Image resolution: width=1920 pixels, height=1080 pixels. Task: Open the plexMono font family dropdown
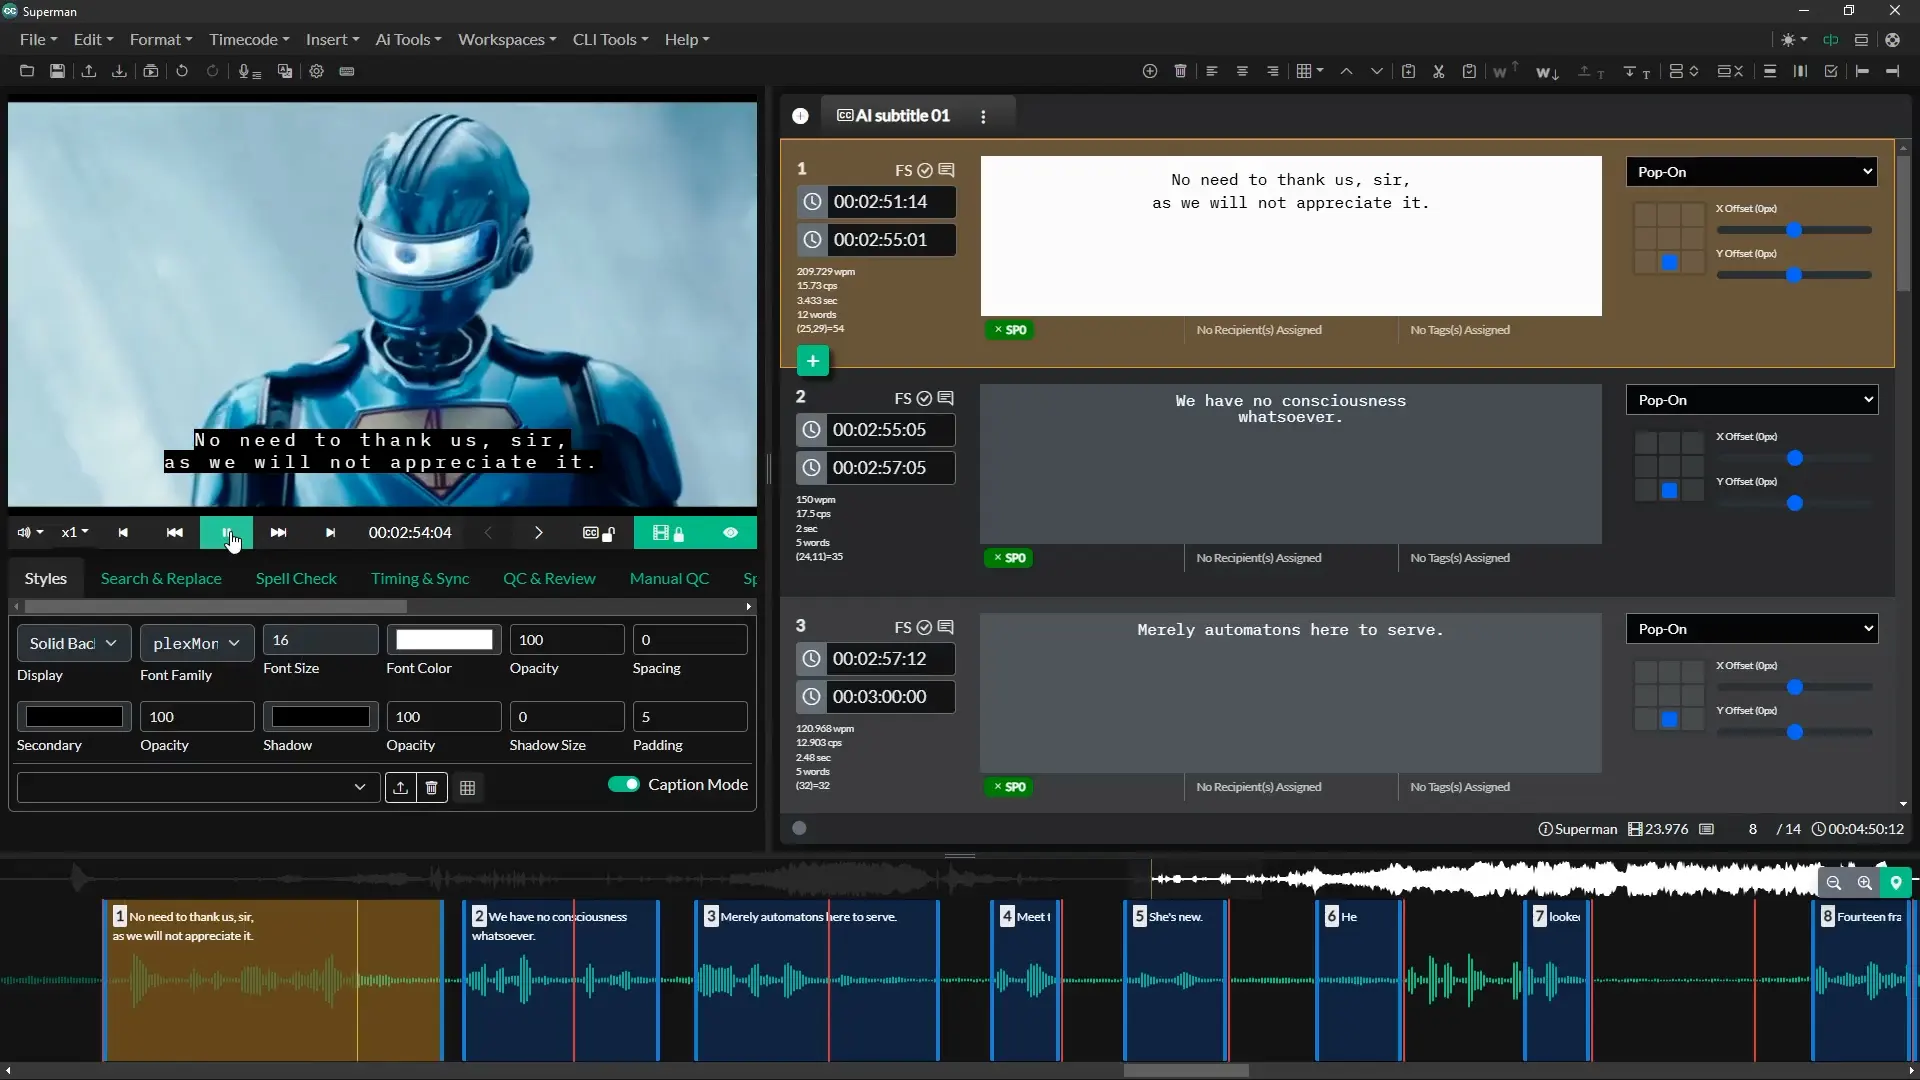click(x=196, y=643)
